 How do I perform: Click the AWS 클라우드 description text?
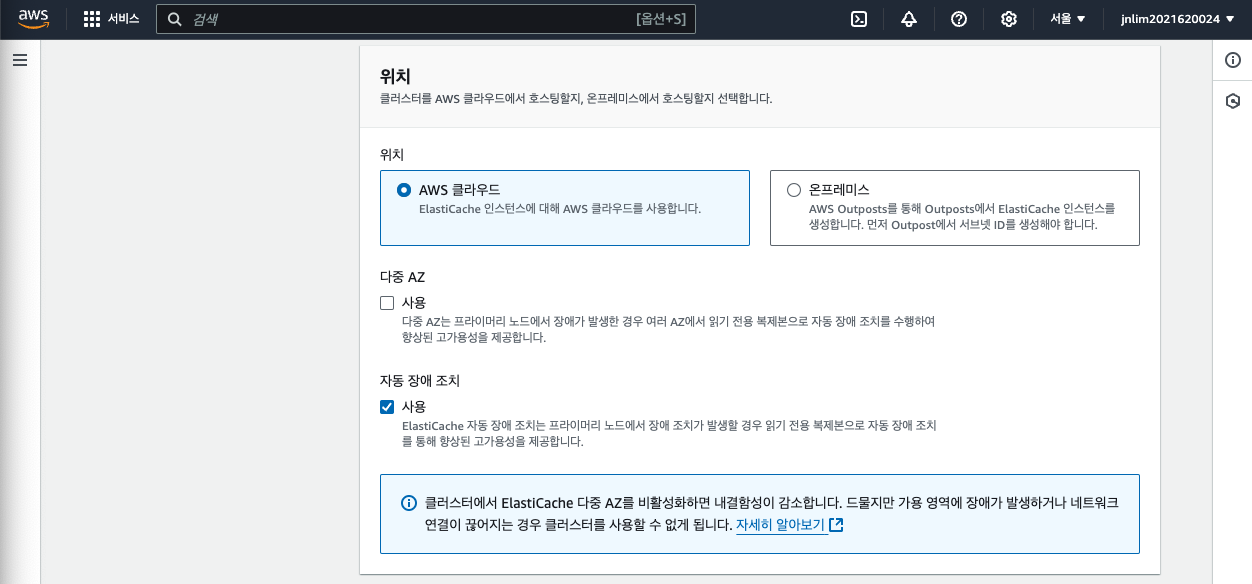pyautogui.click(x=560, y=209)
